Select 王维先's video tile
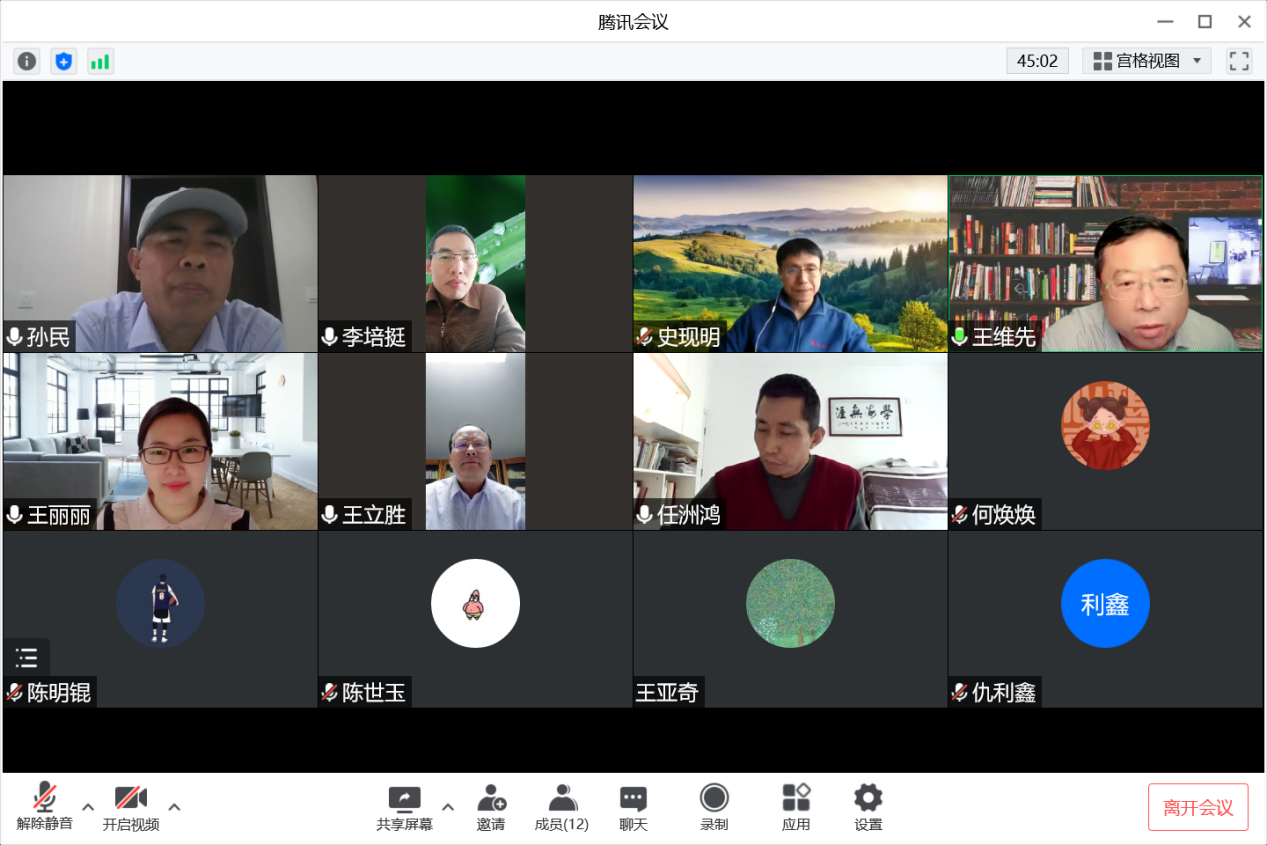The width and height of the screenshot is (1267, 845). pos(1105,264)
